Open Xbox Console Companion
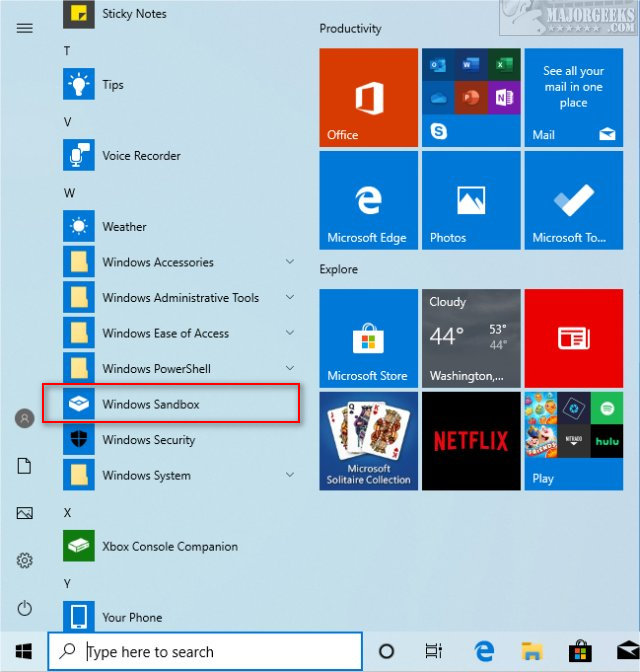 pyautogui.click(x=178, y=546)
